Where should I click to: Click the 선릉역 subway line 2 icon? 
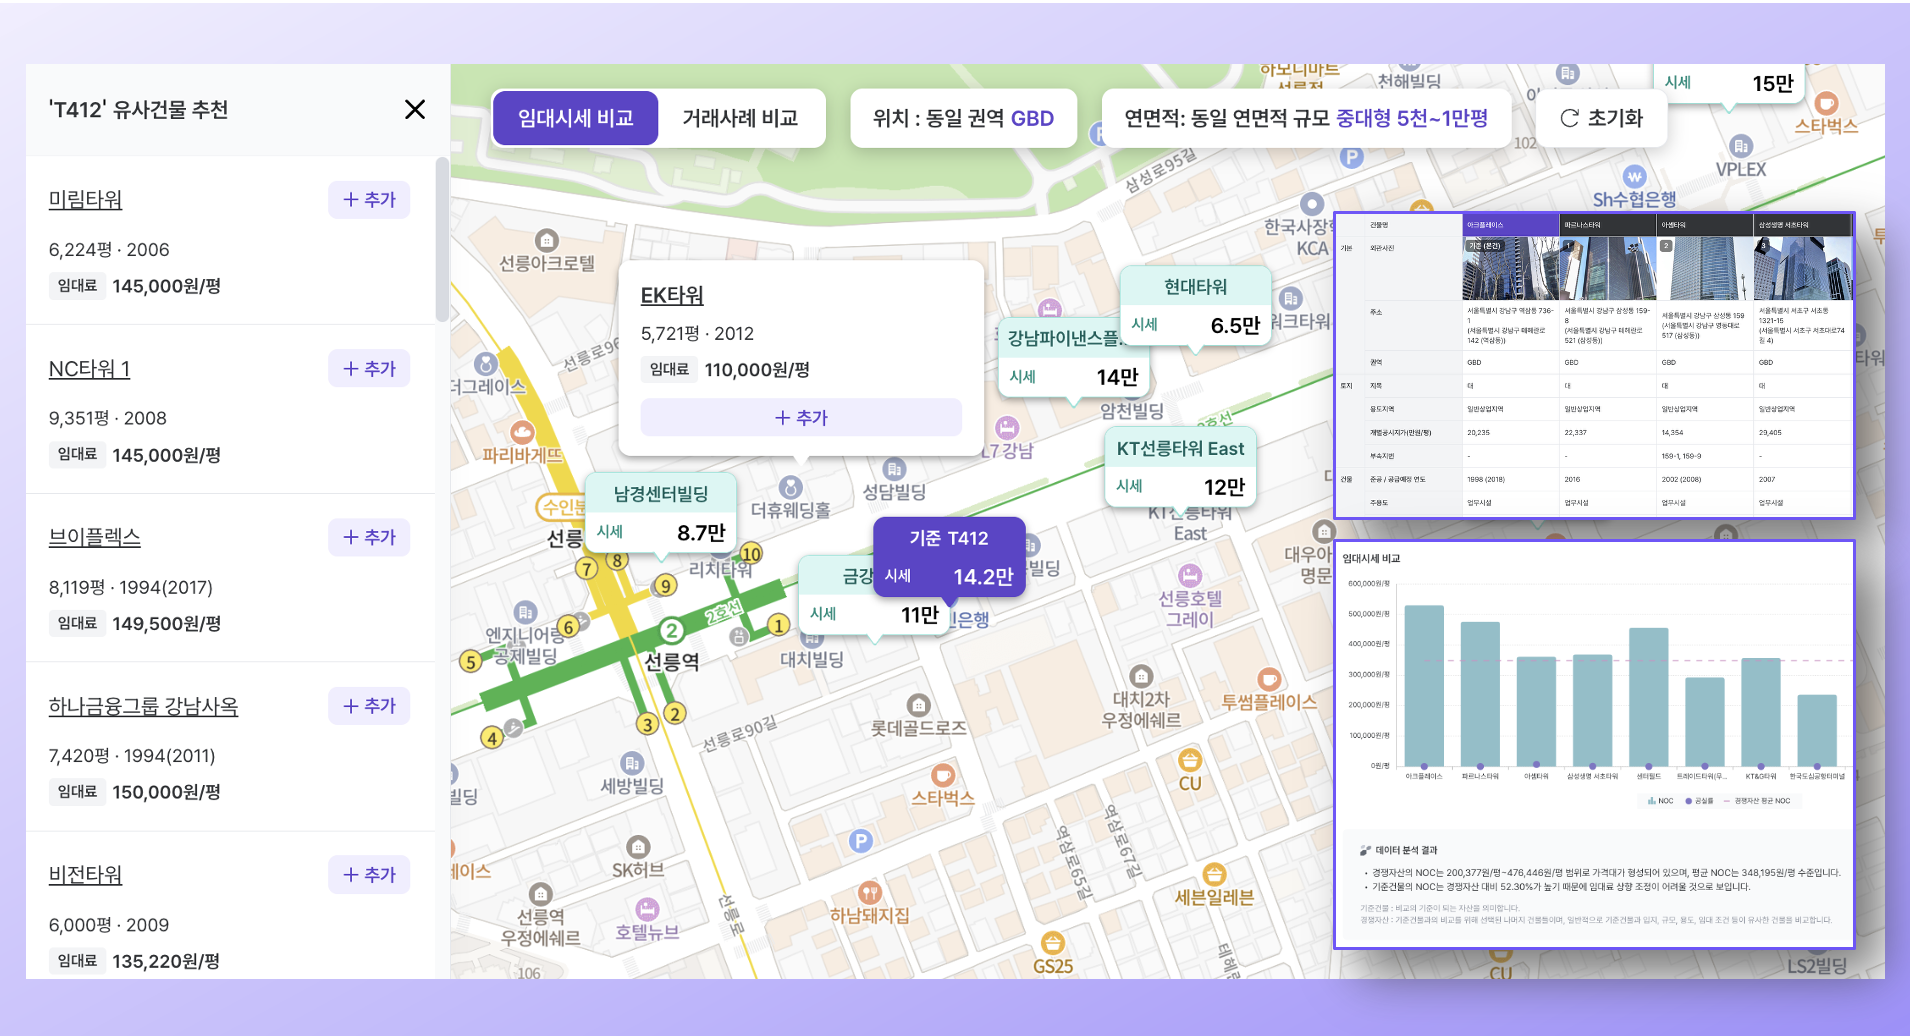671,630
